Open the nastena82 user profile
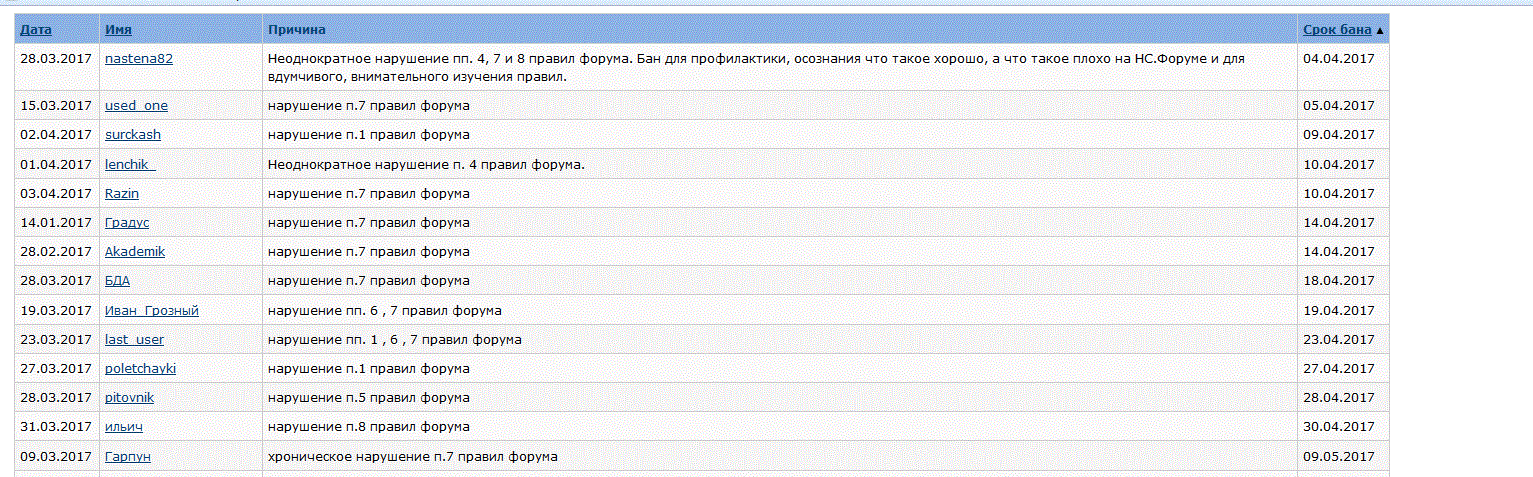The width and height of the screenshot is (1533, 477). tap(139, 58)
